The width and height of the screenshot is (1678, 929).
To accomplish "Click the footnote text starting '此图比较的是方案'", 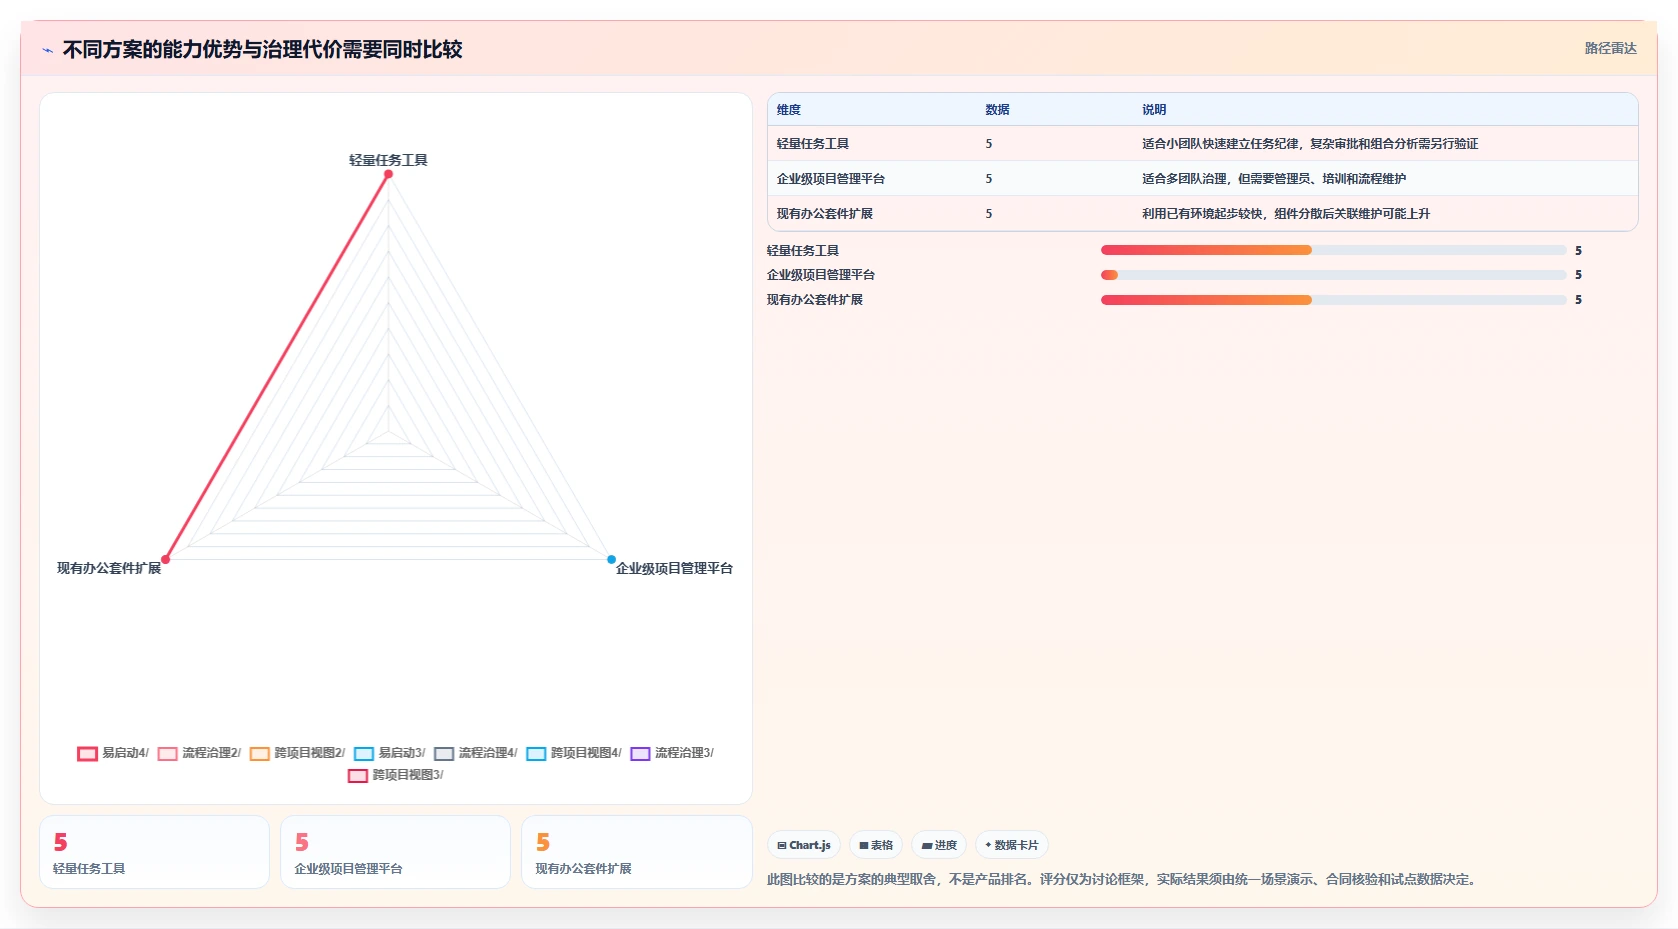I will coord(1123,880).
